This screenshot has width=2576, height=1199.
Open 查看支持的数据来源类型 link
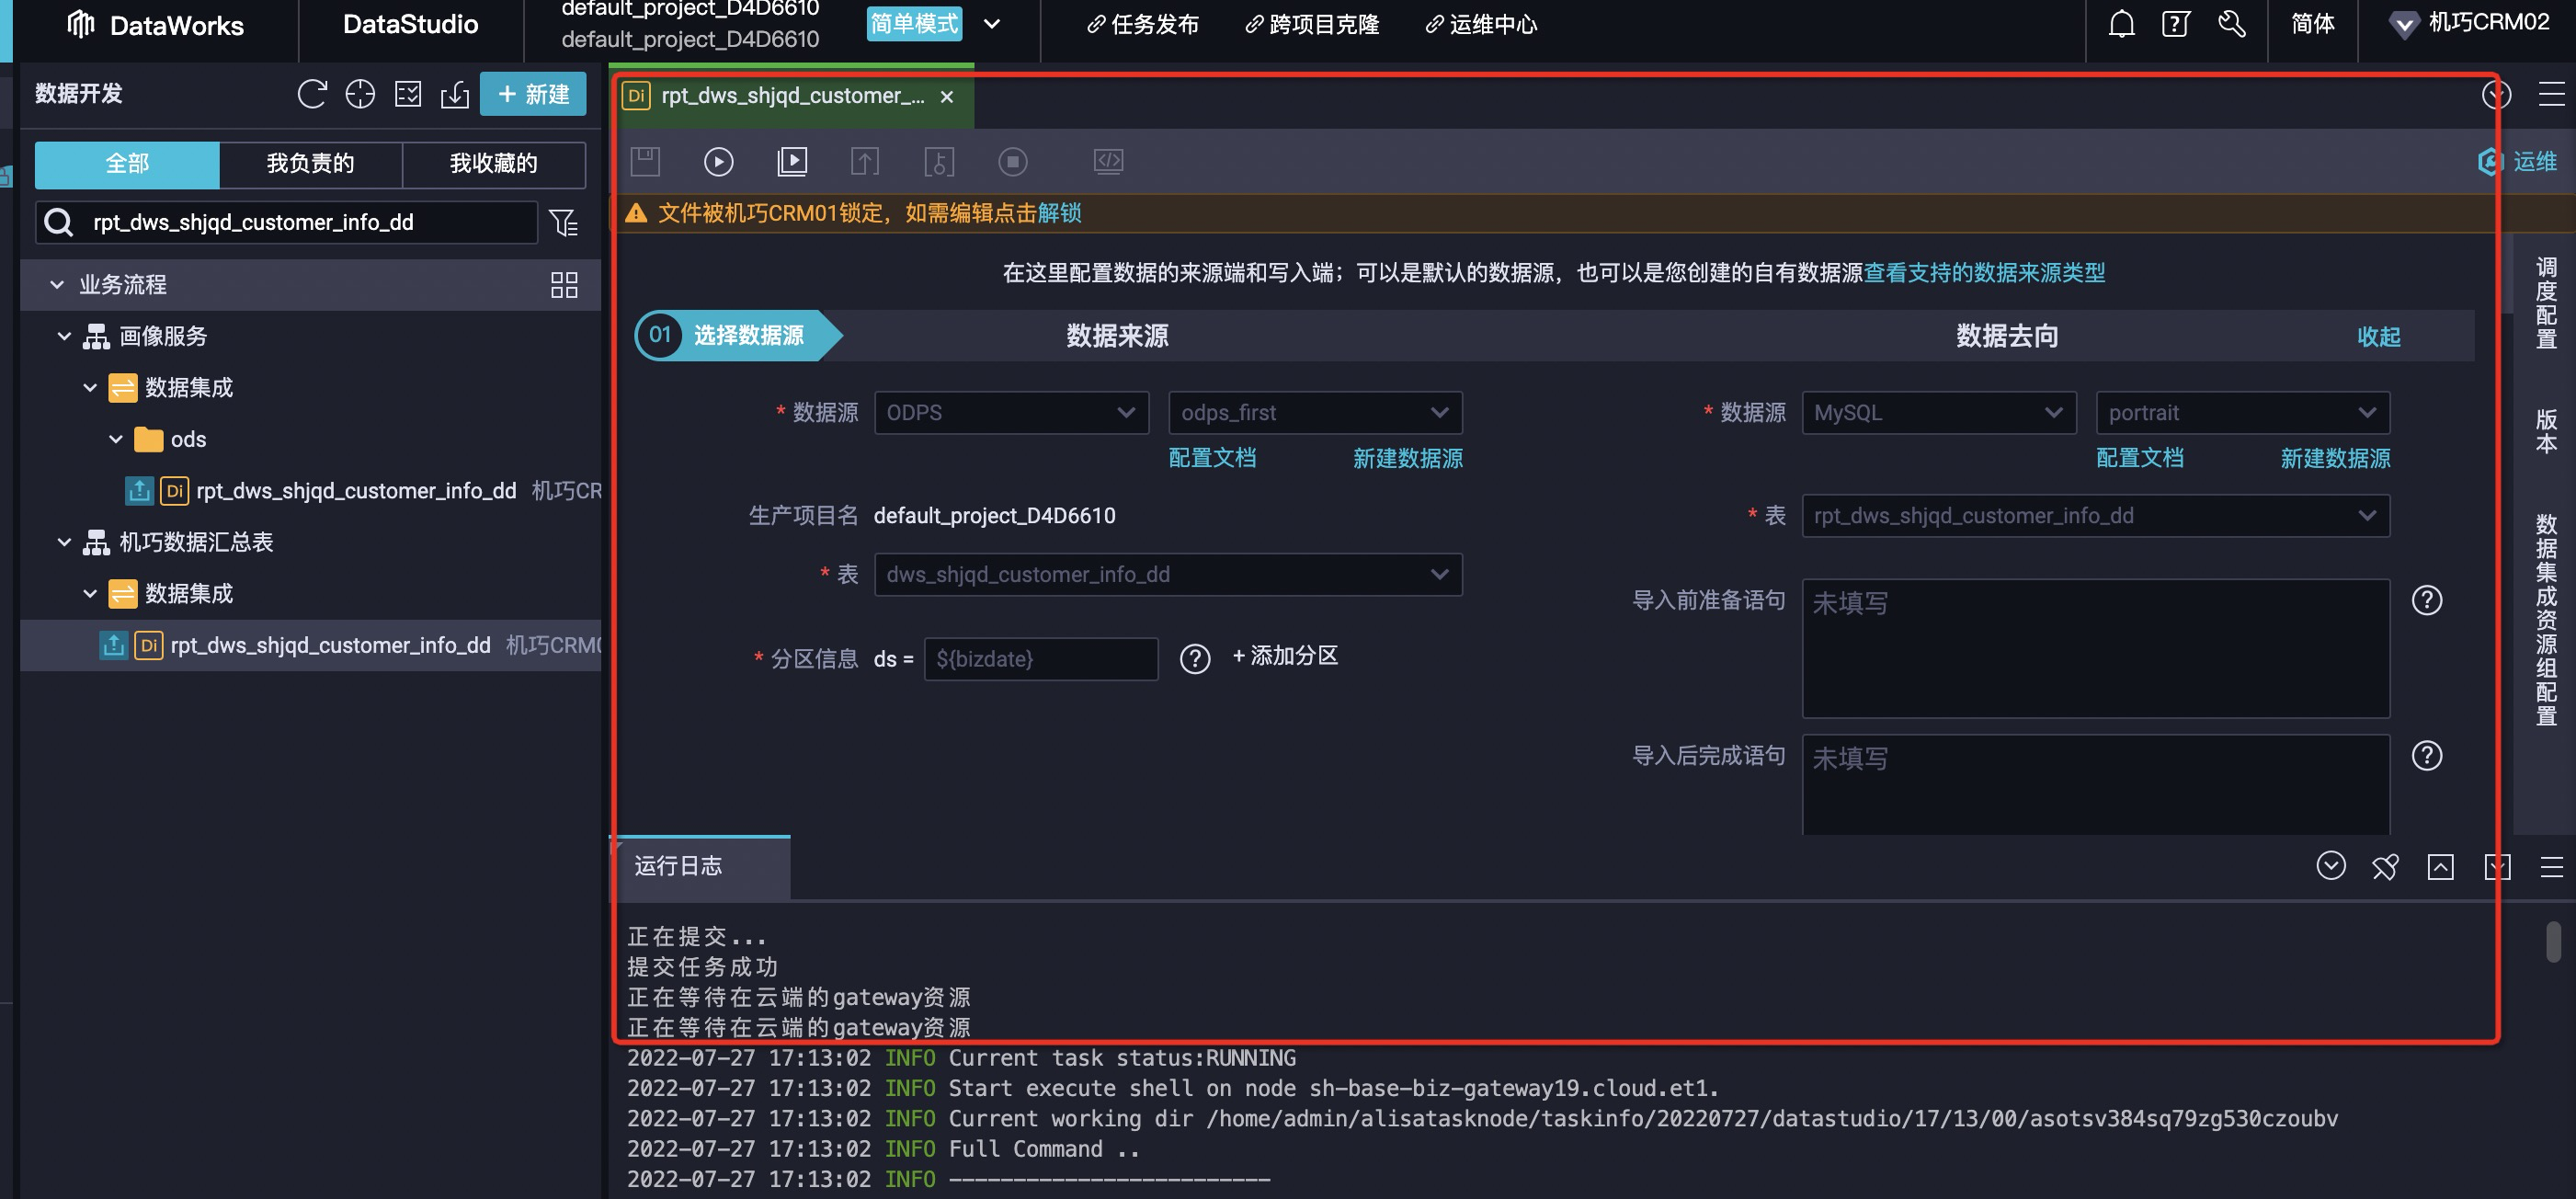[x=1984, y=272]
